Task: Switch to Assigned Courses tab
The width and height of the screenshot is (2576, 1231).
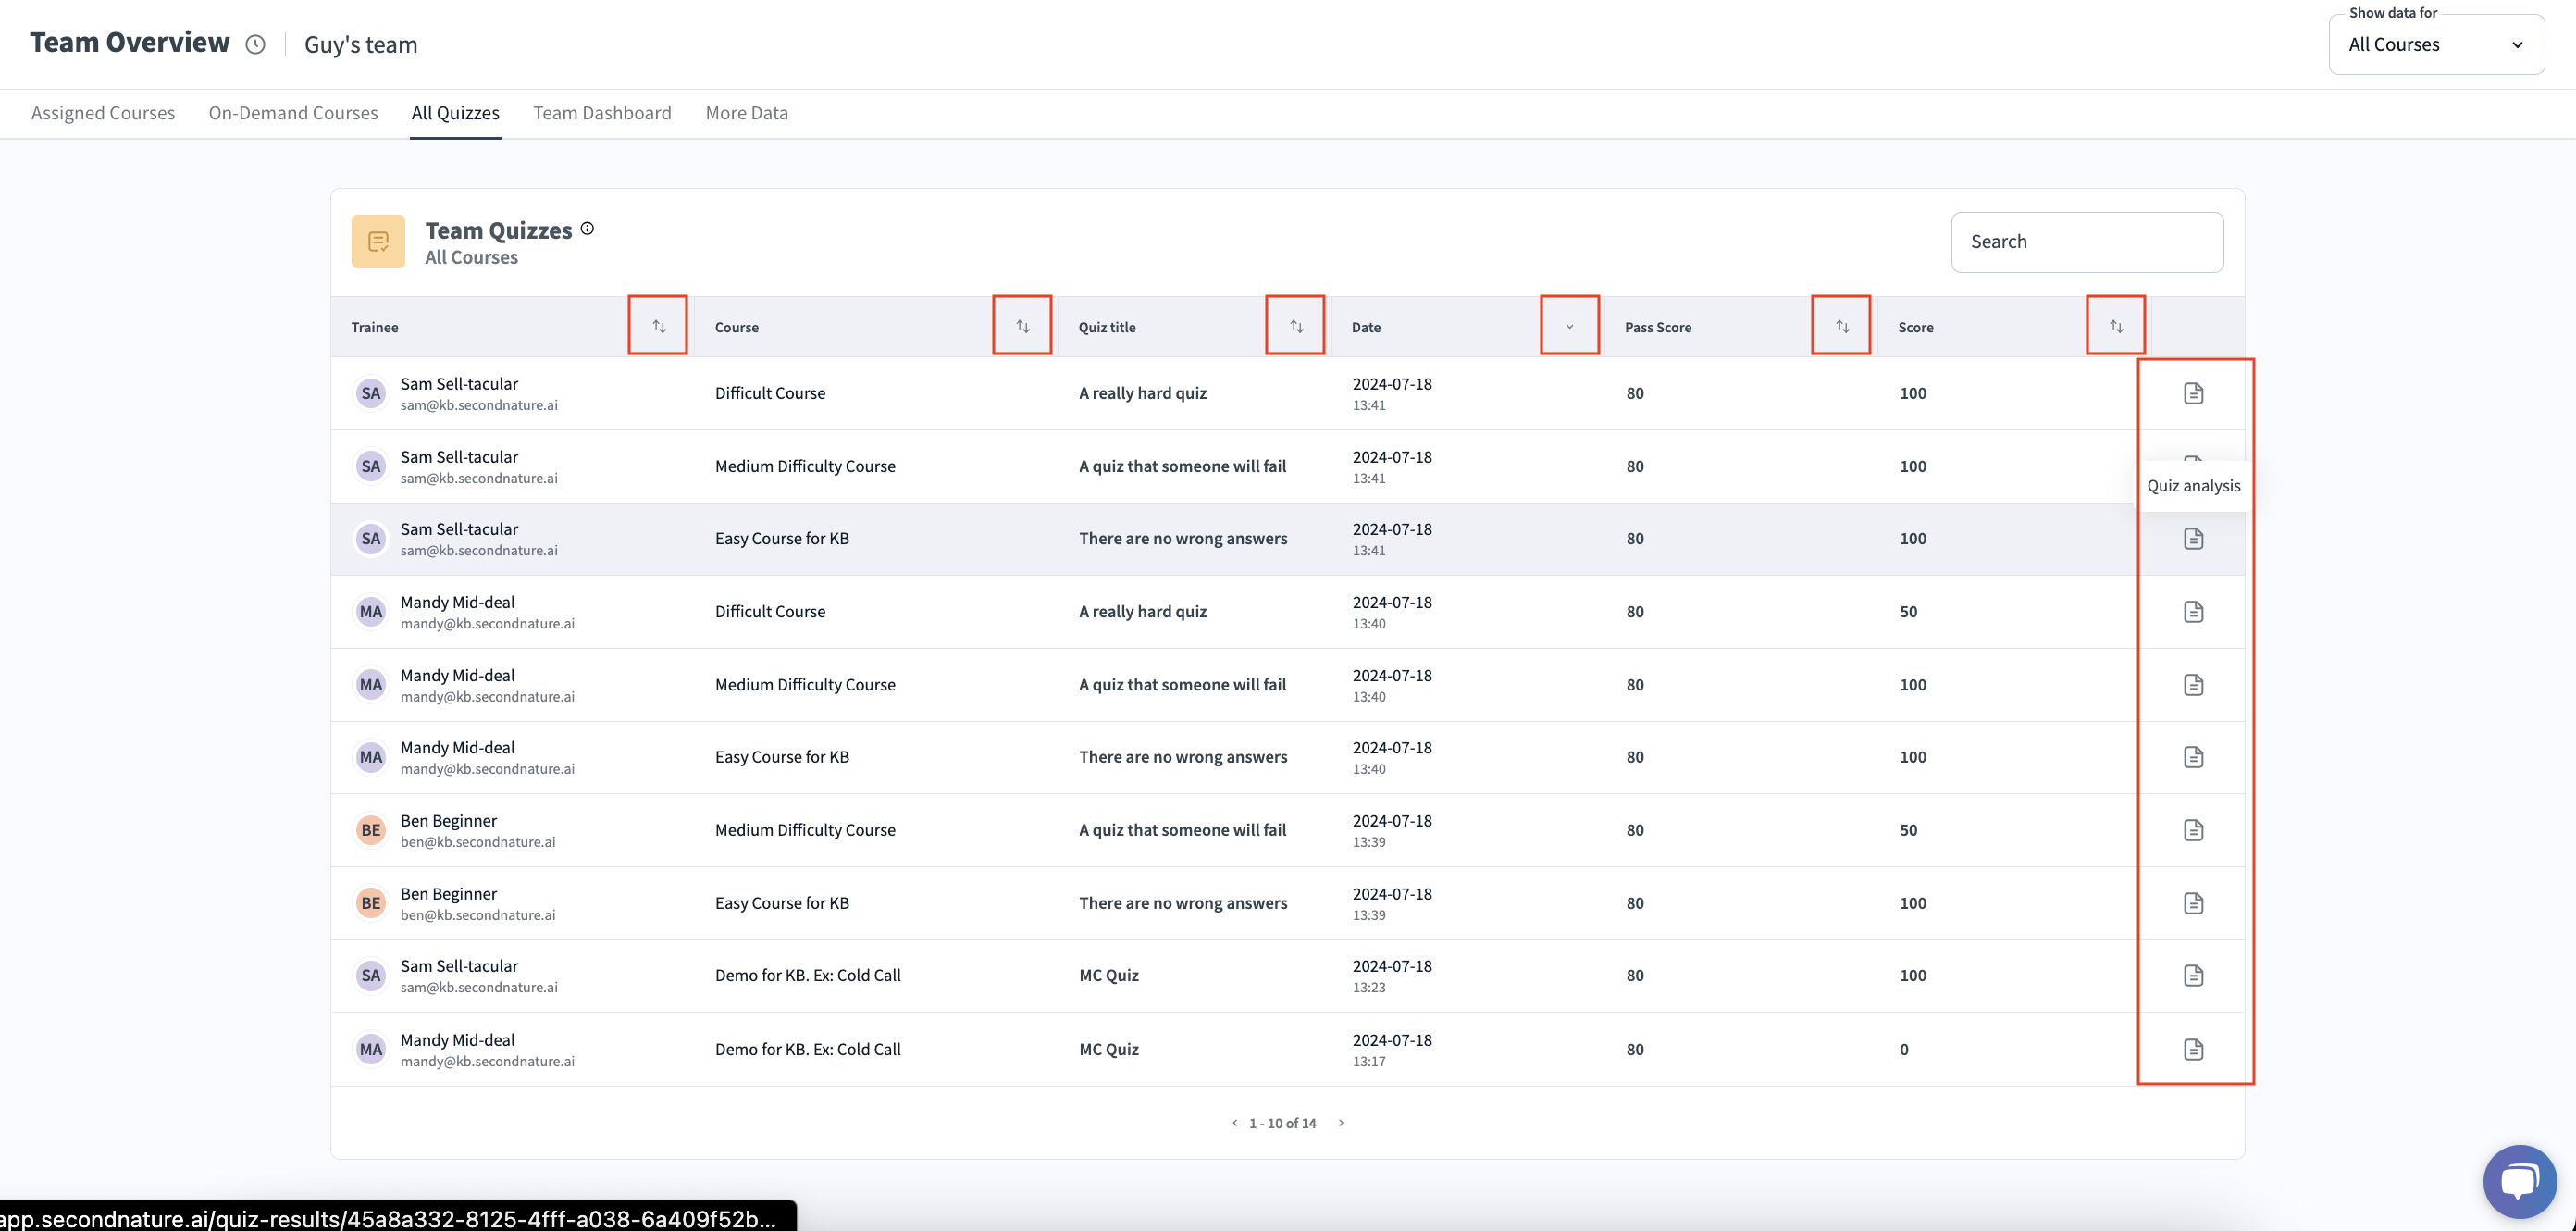Action: pos(103,113)
